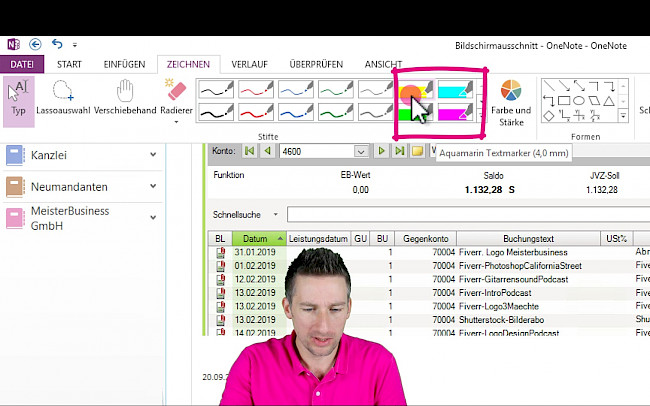Pick the thick gray pen

coord(376,112)
